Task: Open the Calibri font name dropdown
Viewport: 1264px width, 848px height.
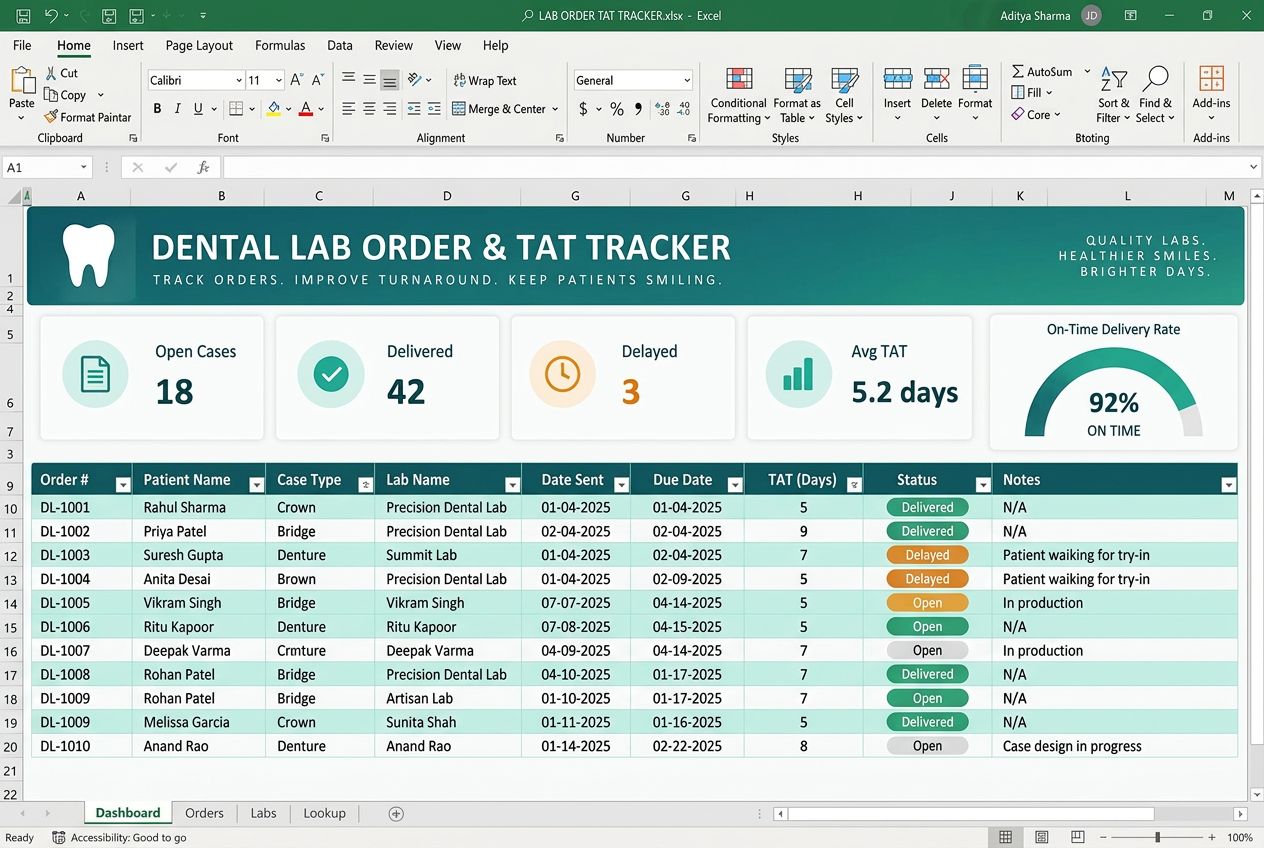Action: point(239,81)
